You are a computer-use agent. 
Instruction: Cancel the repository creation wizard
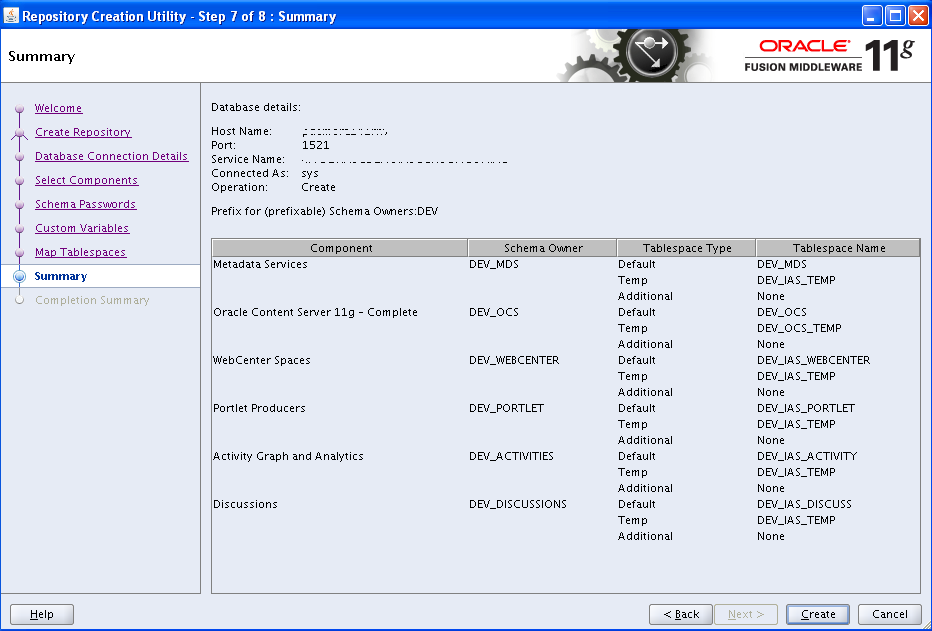pyautogui.click(x=889, y=614)
